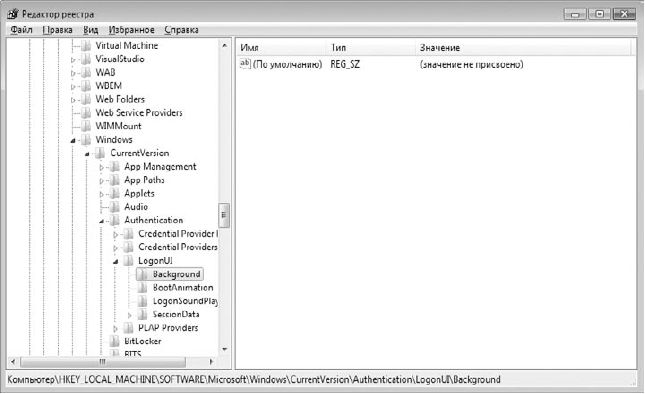Click the BitLocker folder icon

click(x=114, y=341)
